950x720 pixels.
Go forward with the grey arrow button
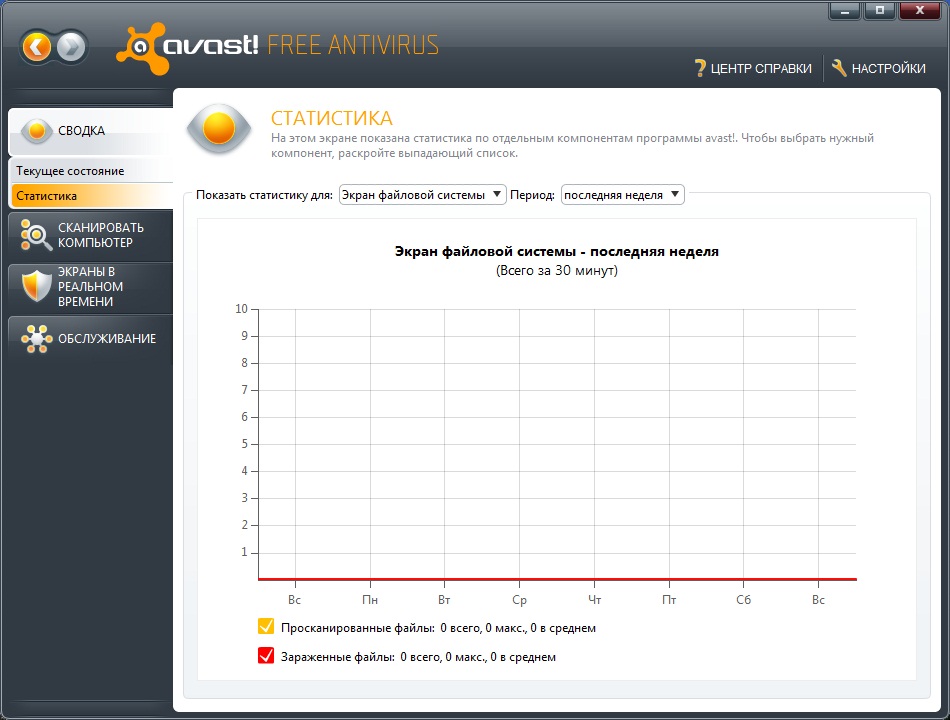tap(71, 47)
